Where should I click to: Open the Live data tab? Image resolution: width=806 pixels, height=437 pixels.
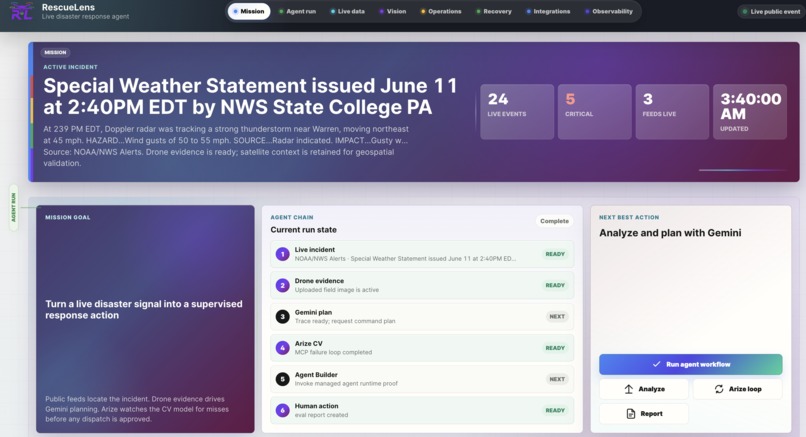pos(348,11)
